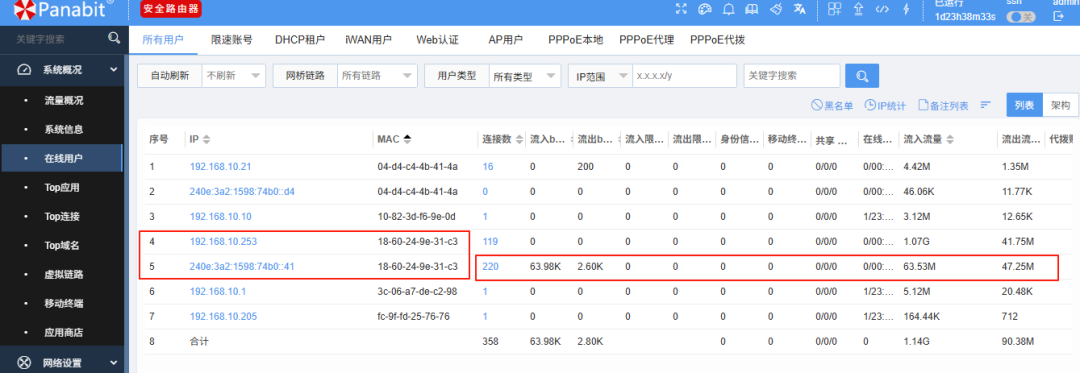Viewport: 1080px width, 373px height.
Task: Open 移动终端 in sidebar
Action: [63, 303]
